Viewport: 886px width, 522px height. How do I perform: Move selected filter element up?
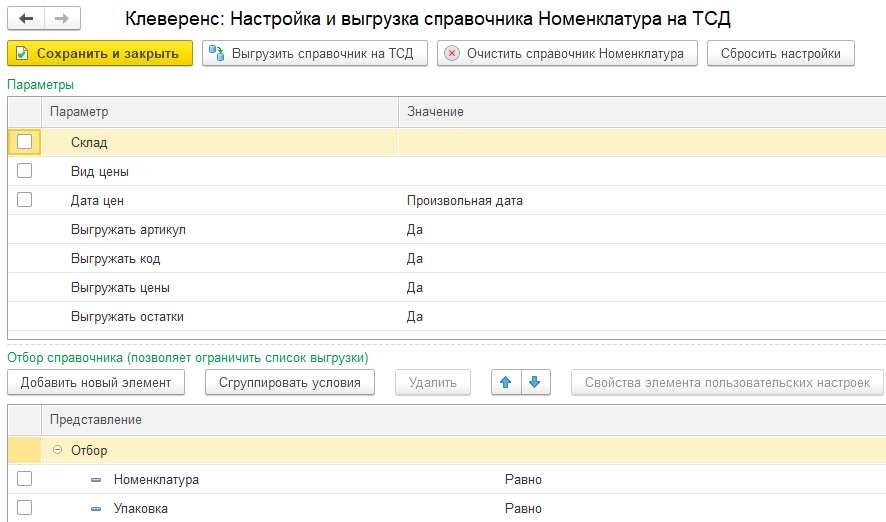pos(506,382)
